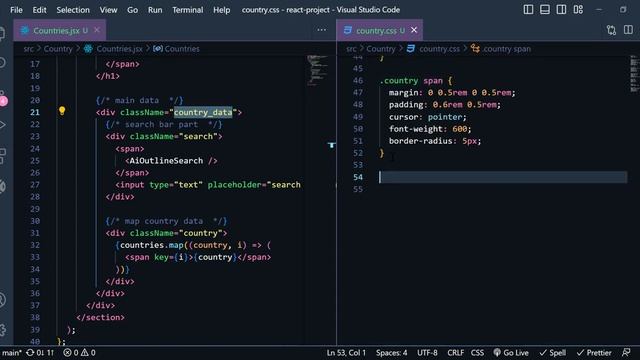
Task: Open errors and warnings indicator
Action: coord(80,353)
